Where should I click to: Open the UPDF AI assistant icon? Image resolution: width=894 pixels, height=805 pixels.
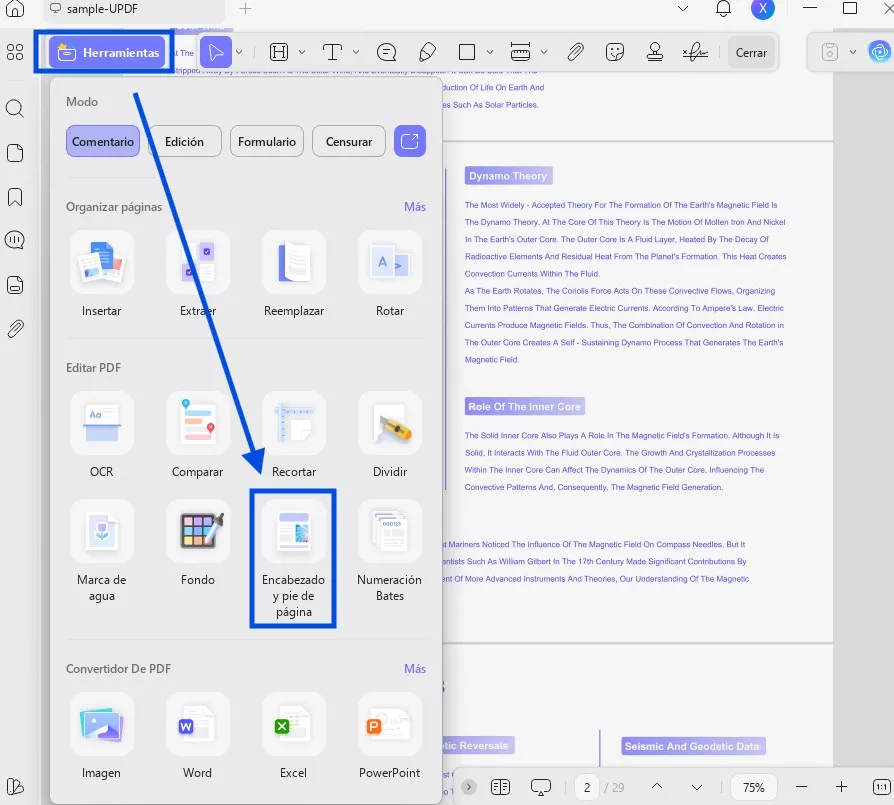point(879,52)
